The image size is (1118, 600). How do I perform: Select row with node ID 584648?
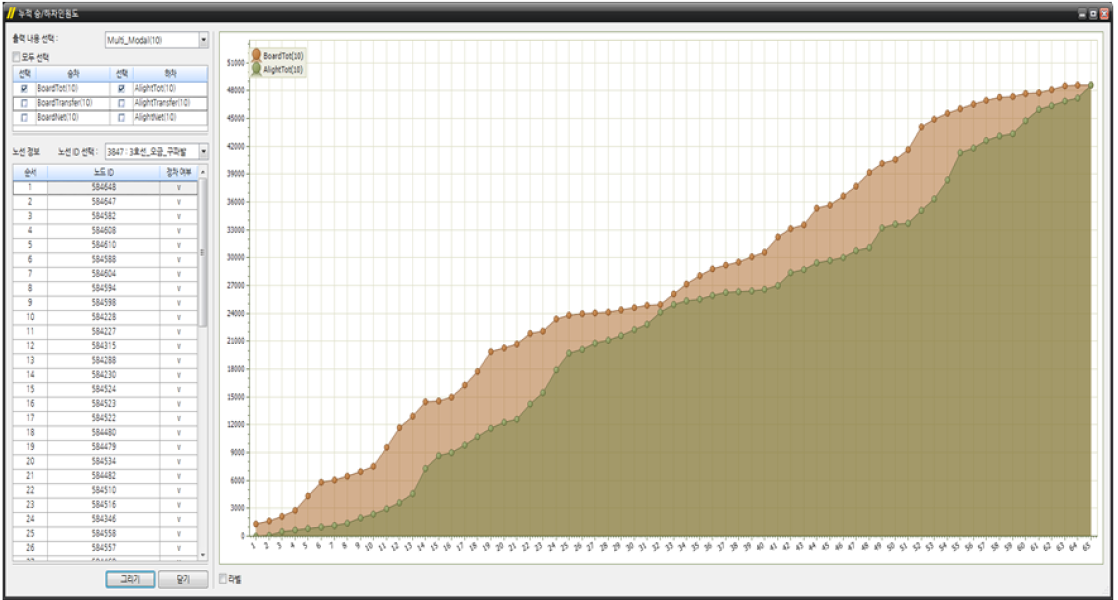(103, 187)
